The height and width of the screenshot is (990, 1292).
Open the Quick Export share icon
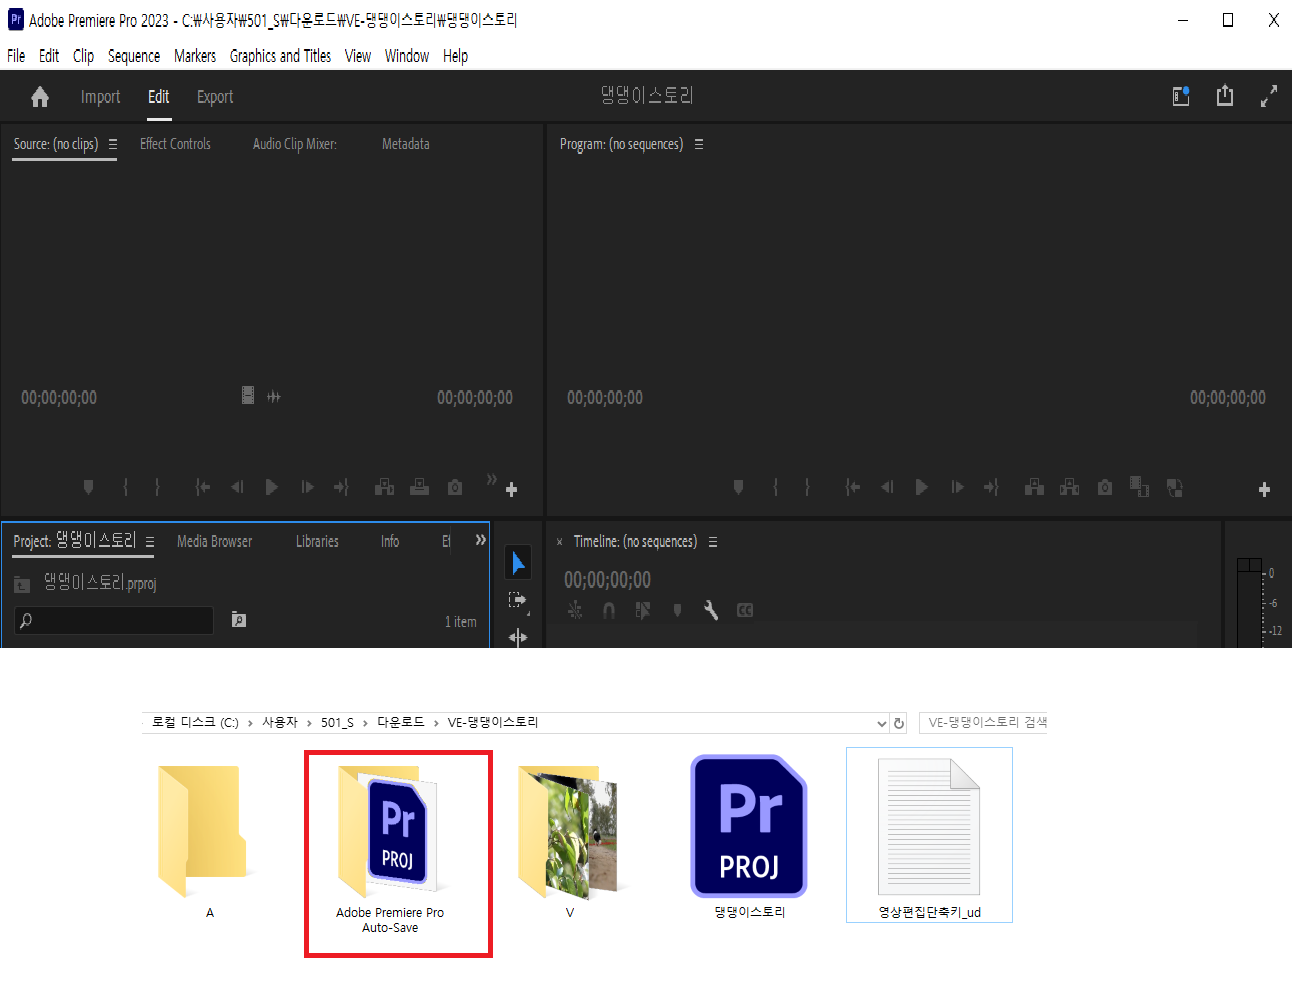(x=1225, y=96)
